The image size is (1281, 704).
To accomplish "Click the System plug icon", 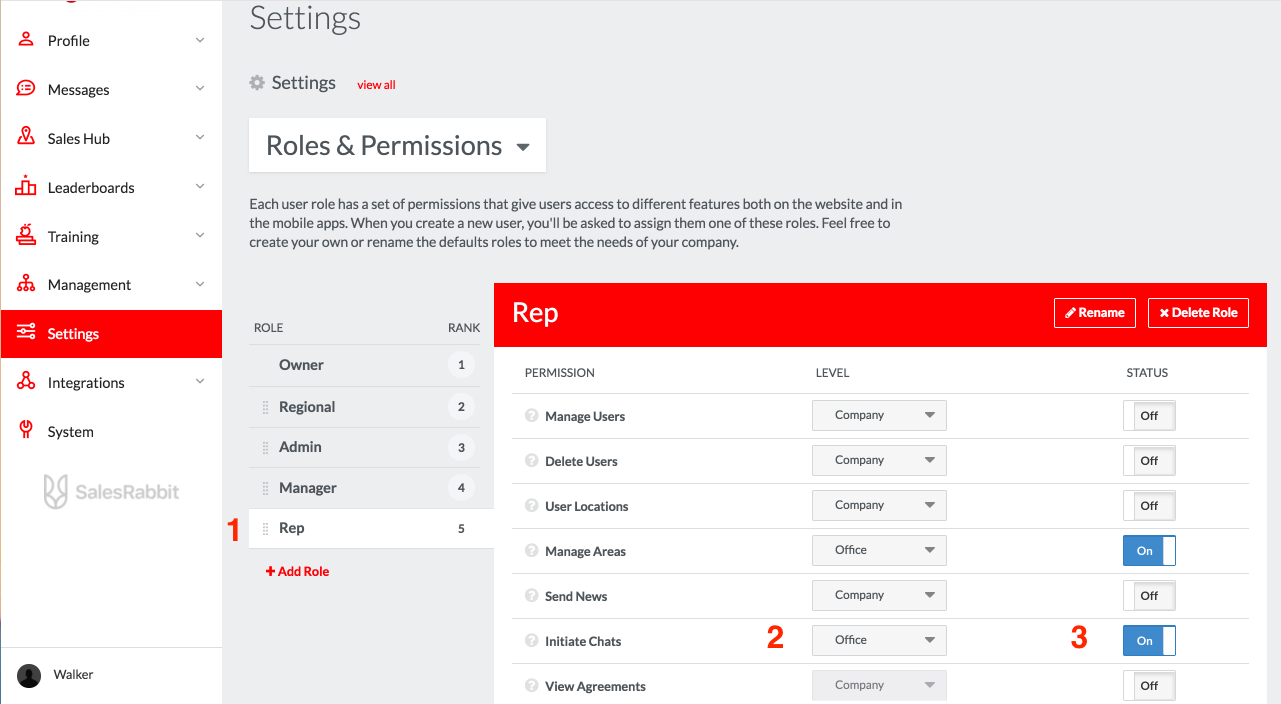I will (26, 430).
